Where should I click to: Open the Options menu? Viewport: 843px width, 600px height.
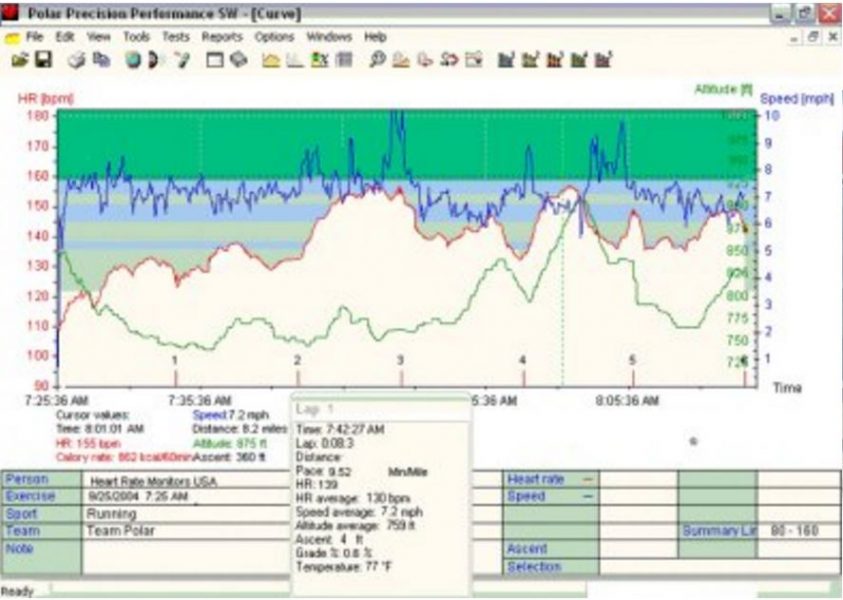point(274,37)
